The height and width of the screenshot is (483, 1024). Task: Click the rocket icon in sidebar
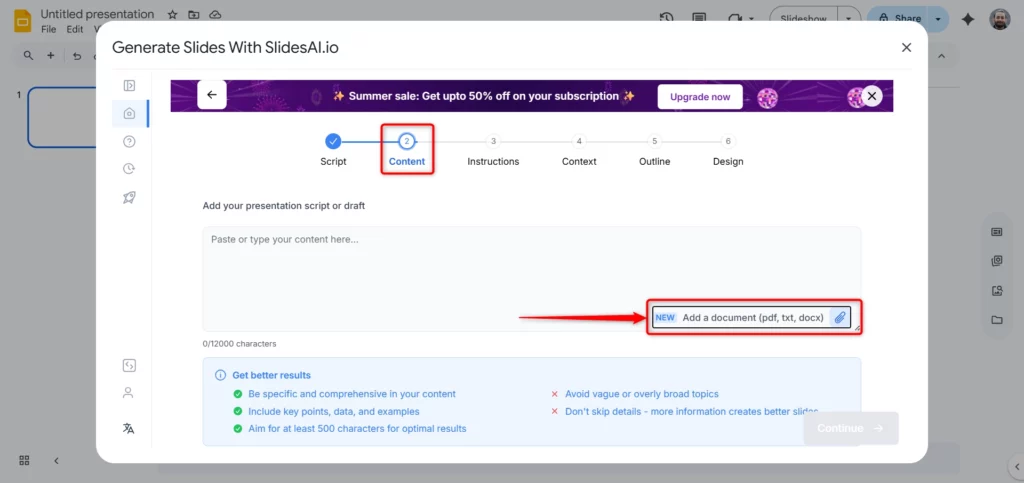(x=129, y=197)
